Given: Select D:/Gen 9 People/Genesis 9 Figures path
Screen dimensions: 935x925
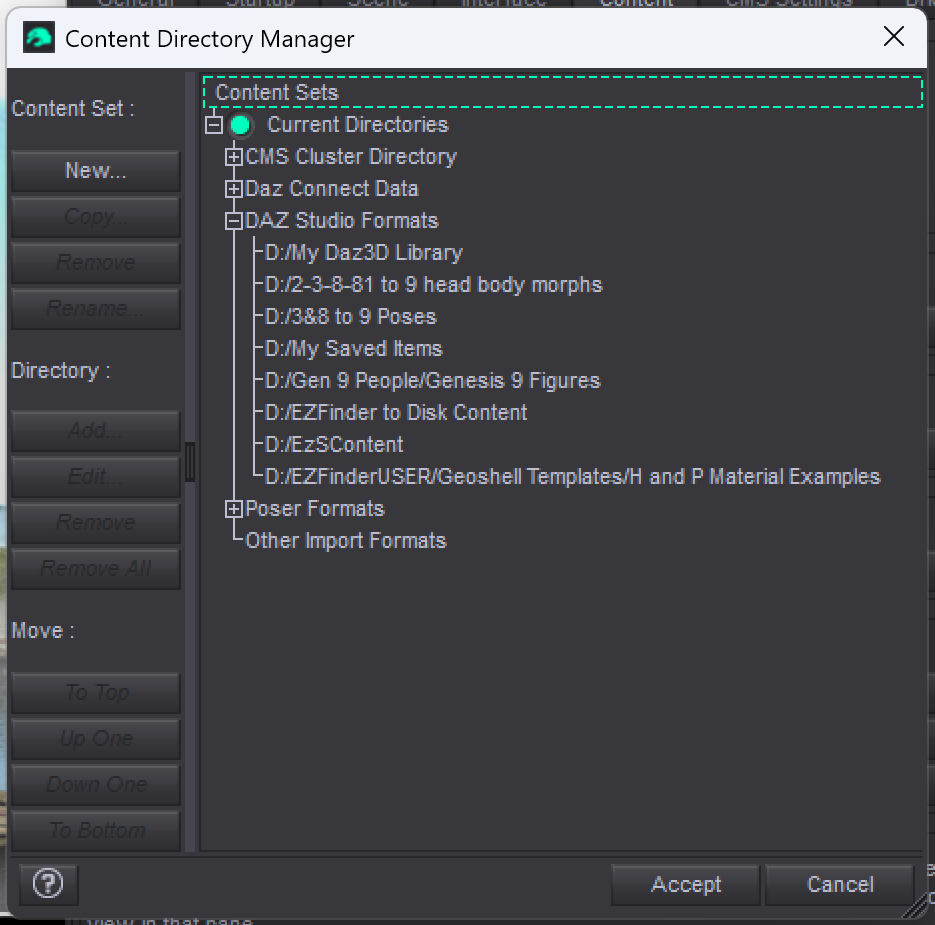Looking at the screenshot, I should [432, 381].
